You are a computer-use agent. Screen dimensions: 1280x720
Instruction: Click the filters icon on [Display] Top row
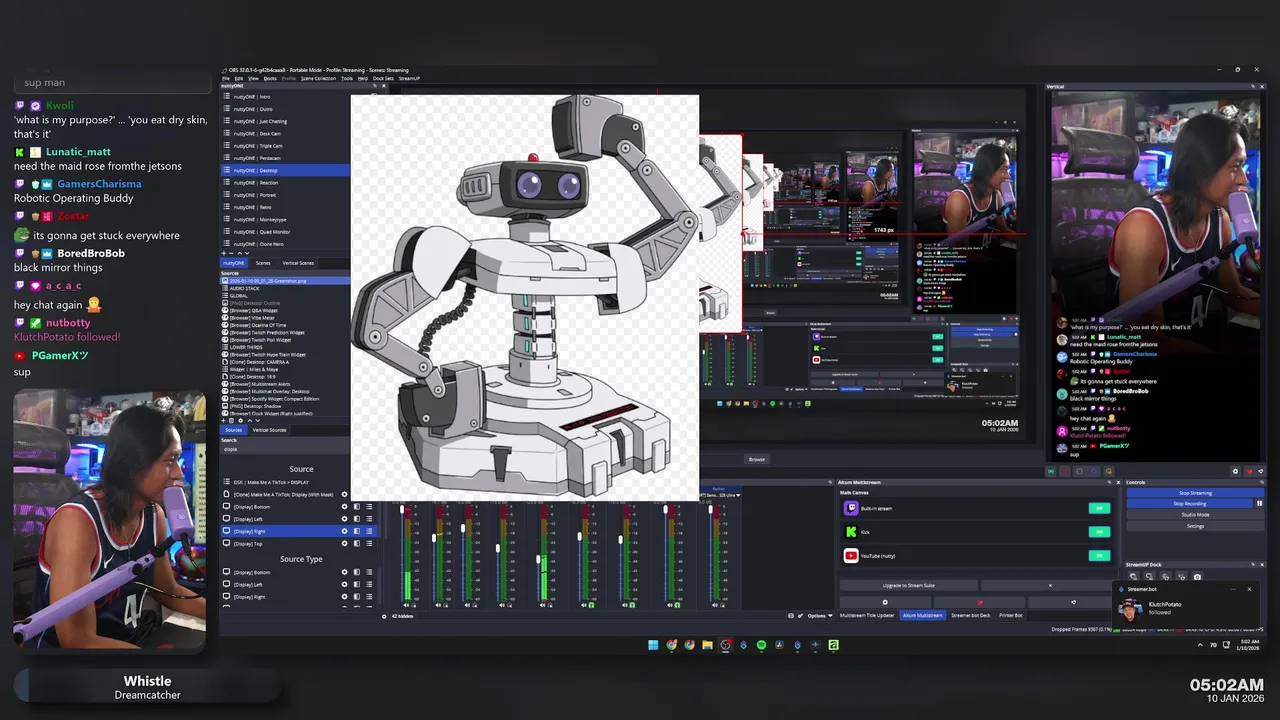[x=357, y=543]
